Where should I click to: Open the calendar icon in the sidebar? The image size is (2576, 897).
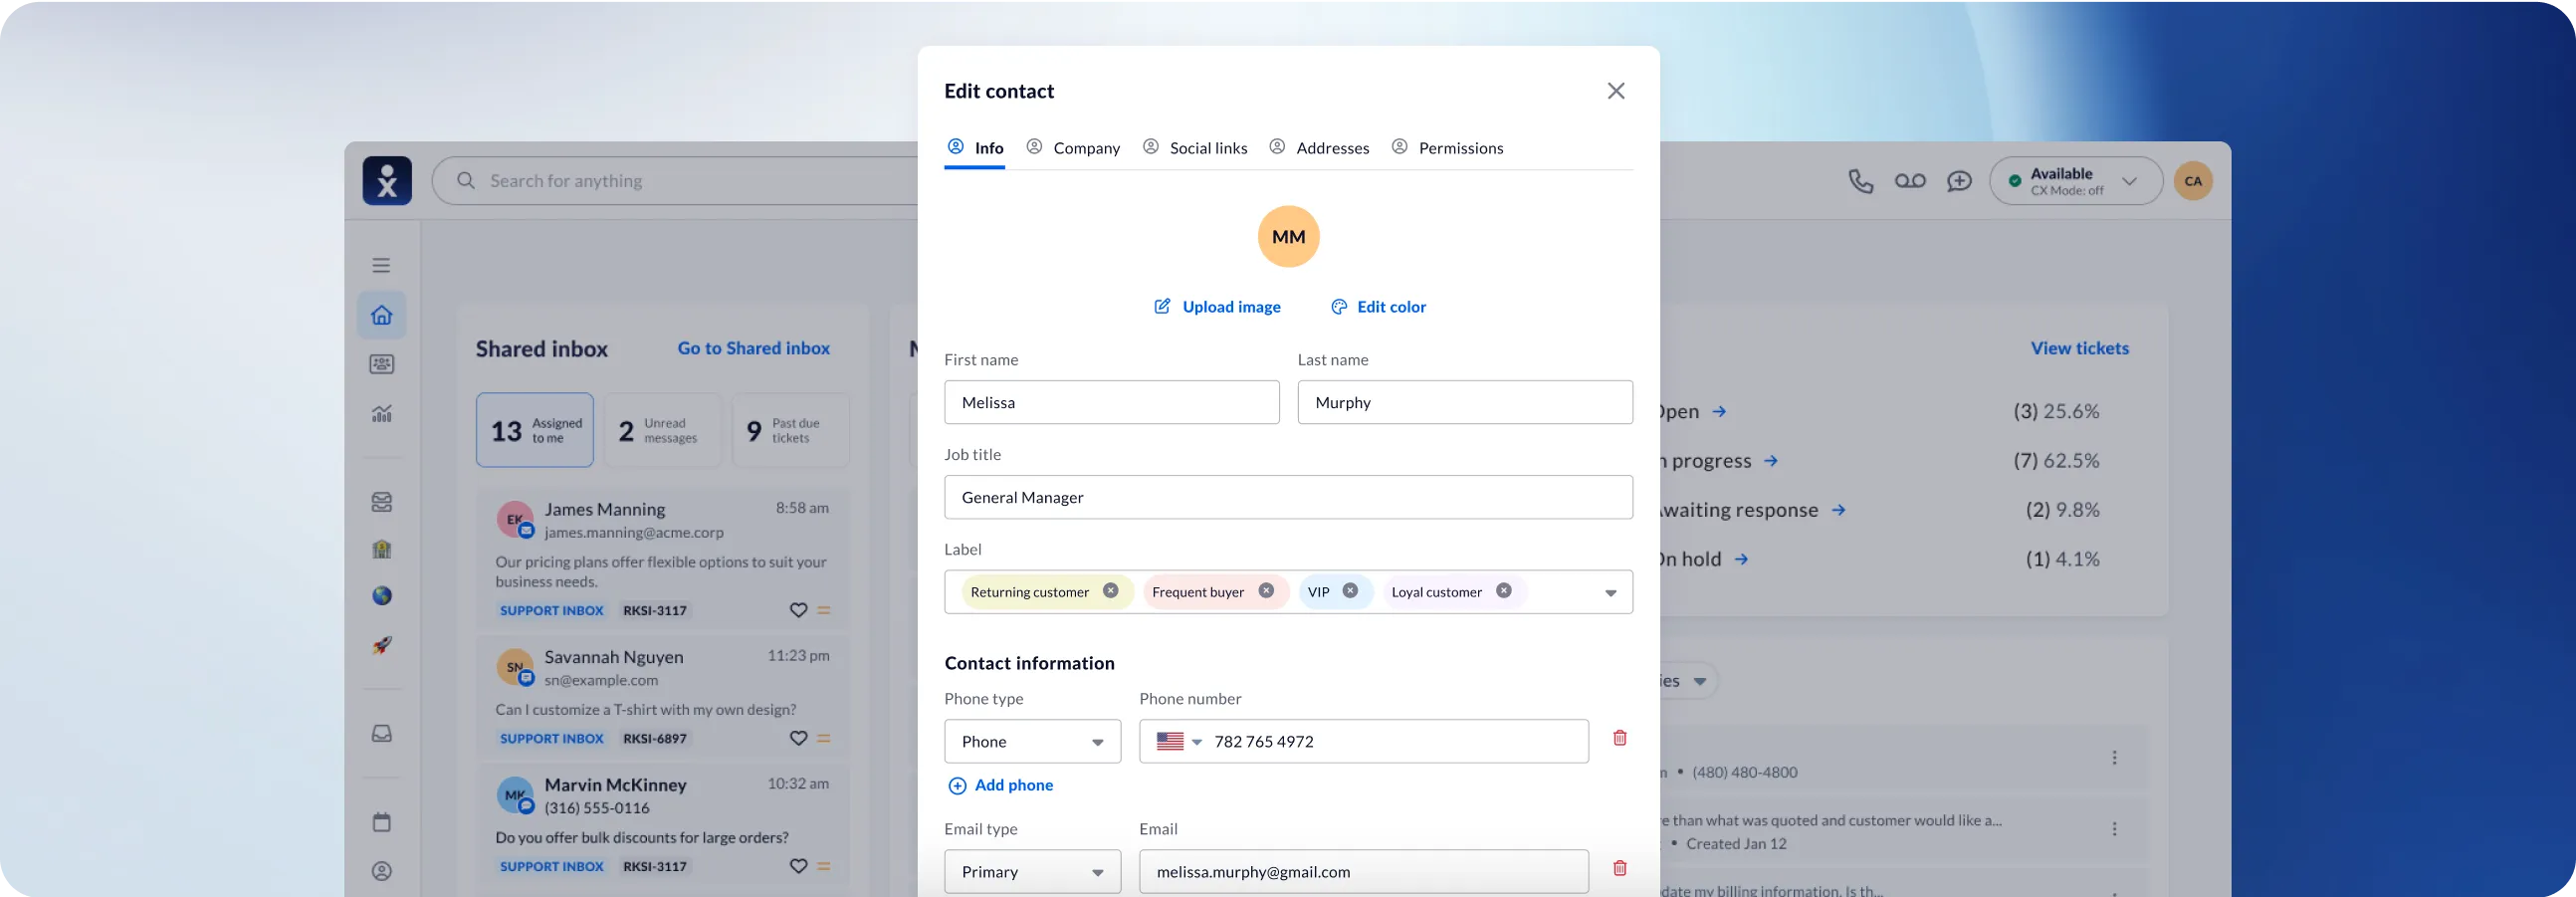(x=382, y=822)
